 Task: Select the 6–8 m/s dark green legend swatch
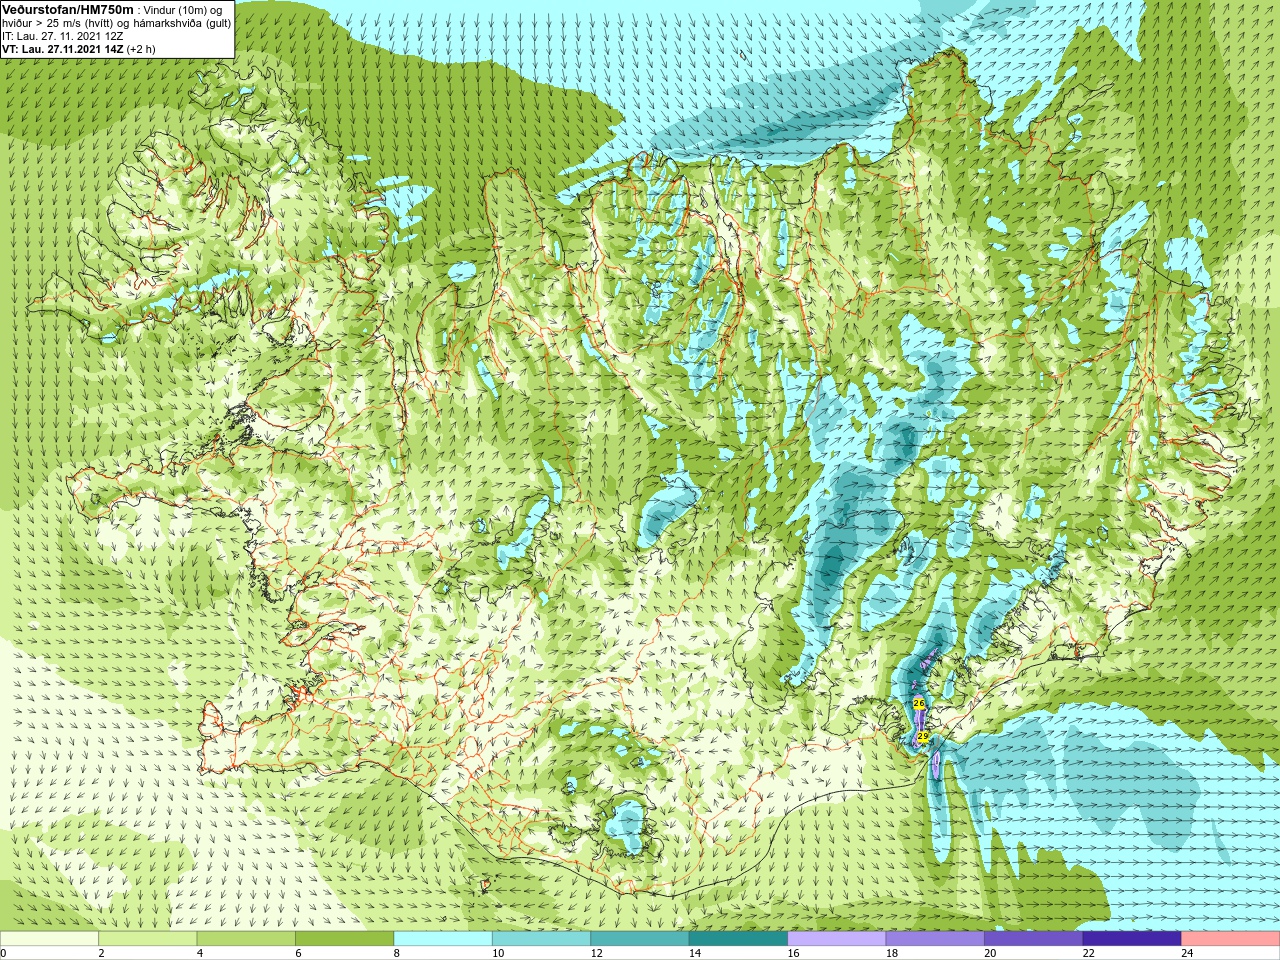pos(345,938)
